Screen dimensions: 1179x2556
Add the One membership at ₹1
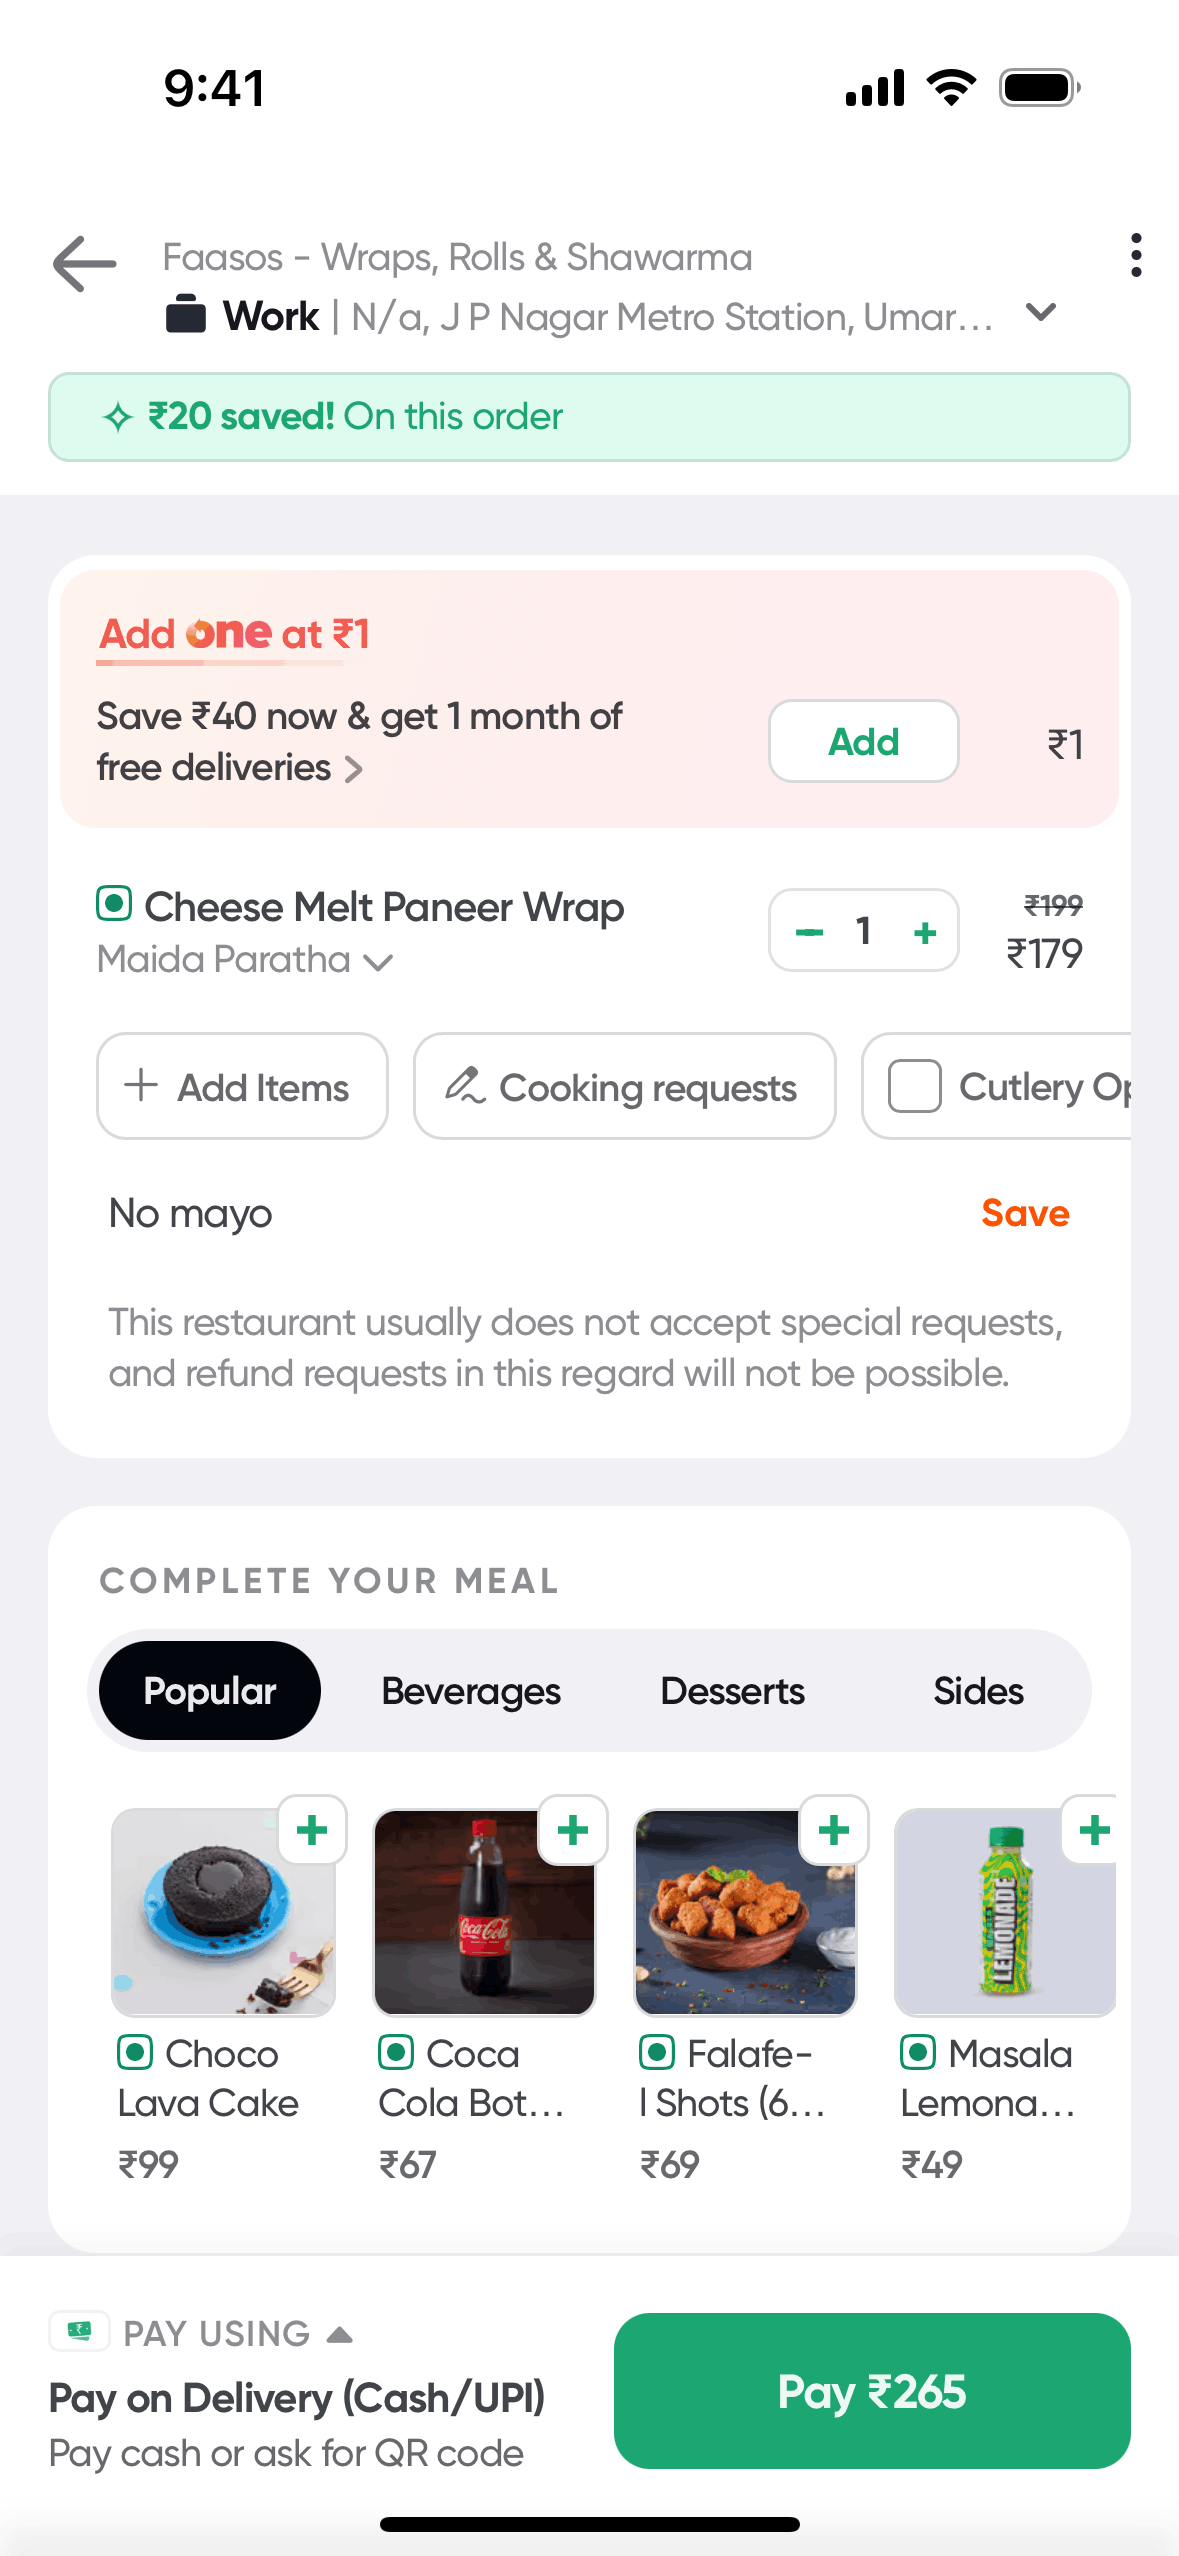(x=863, y=742)
